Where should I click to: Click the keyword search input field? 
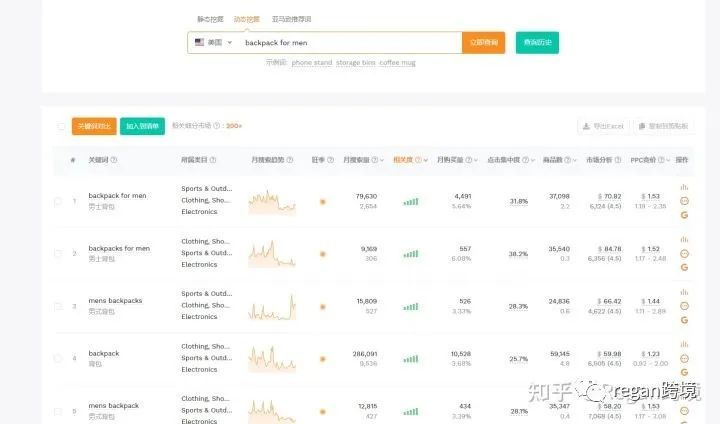click(351, 43)
